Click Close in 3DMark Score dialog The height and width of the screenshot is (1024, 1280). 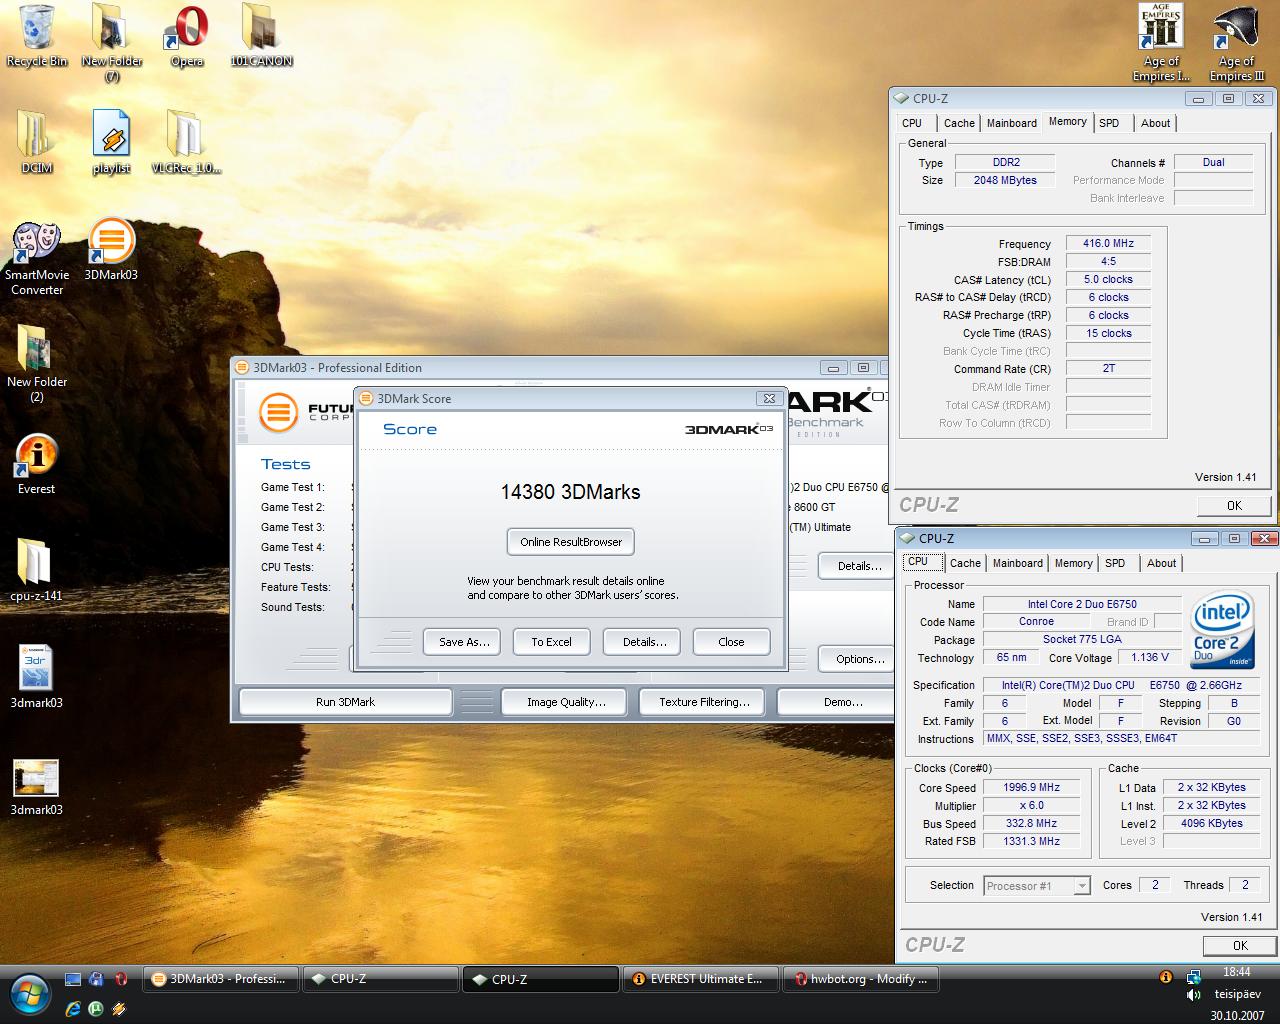(x=731, y=642)
